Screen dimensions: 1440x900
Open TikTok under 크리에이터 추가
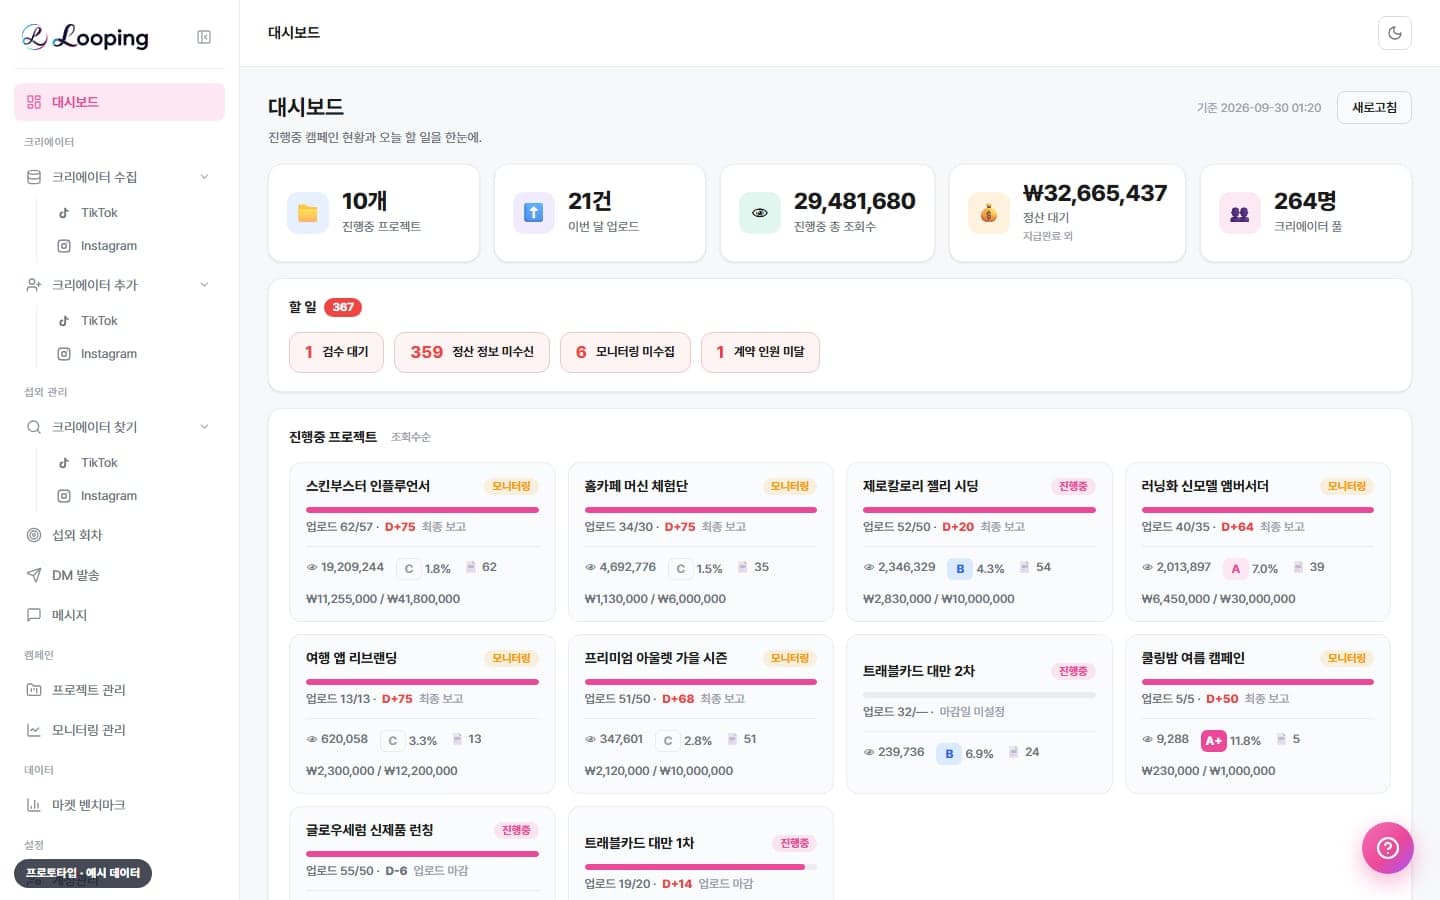[135, 321]
